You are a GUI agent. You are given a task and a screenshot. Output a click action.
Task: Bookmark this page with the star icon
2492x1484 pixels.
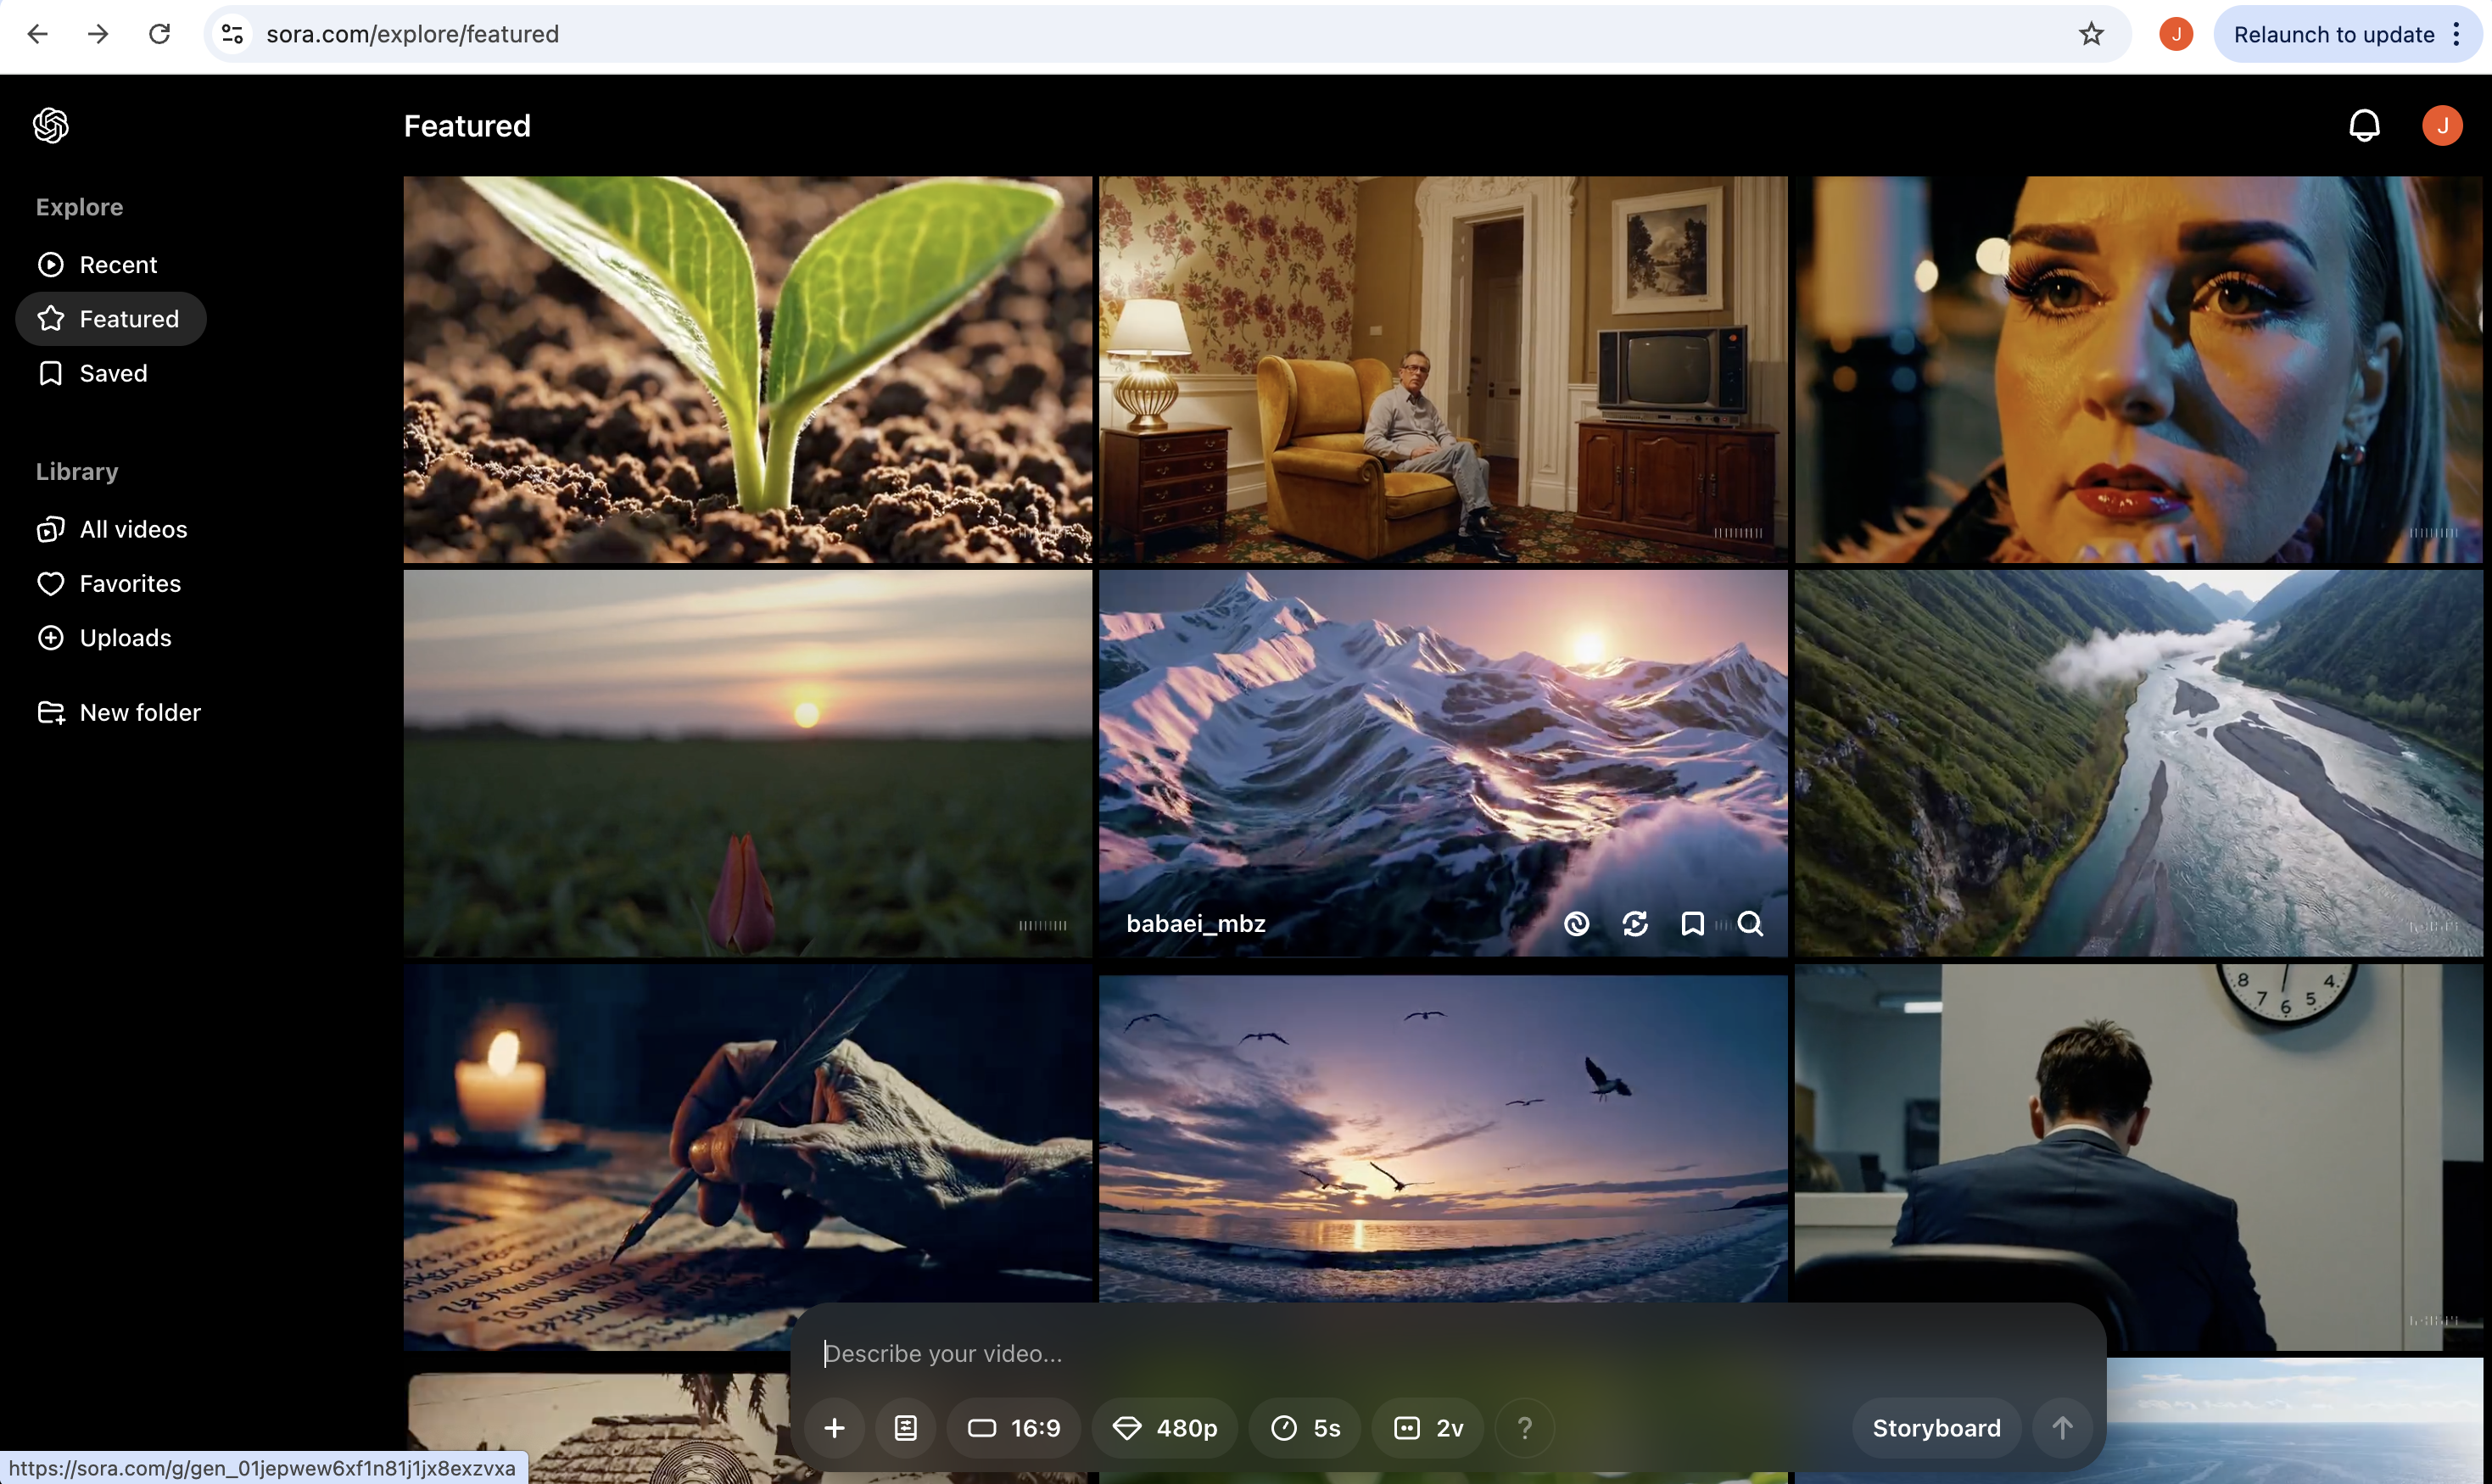(2091, 34)
